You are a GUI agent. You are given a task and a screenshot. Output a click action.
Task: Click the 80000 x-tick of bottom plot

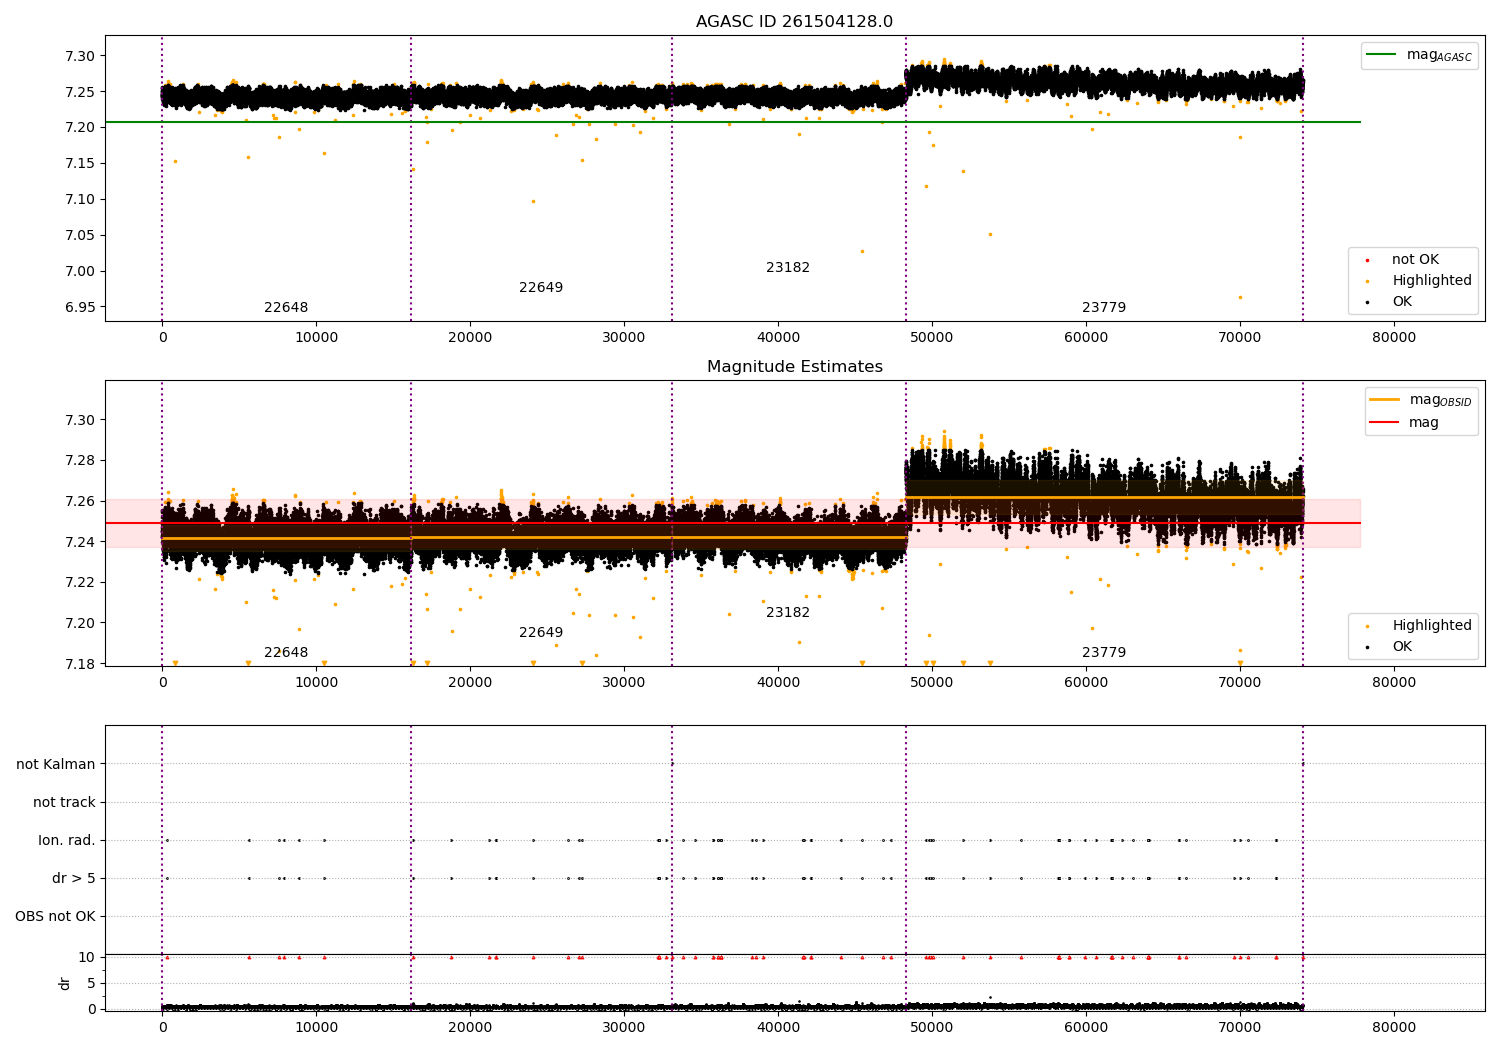1394,1027
